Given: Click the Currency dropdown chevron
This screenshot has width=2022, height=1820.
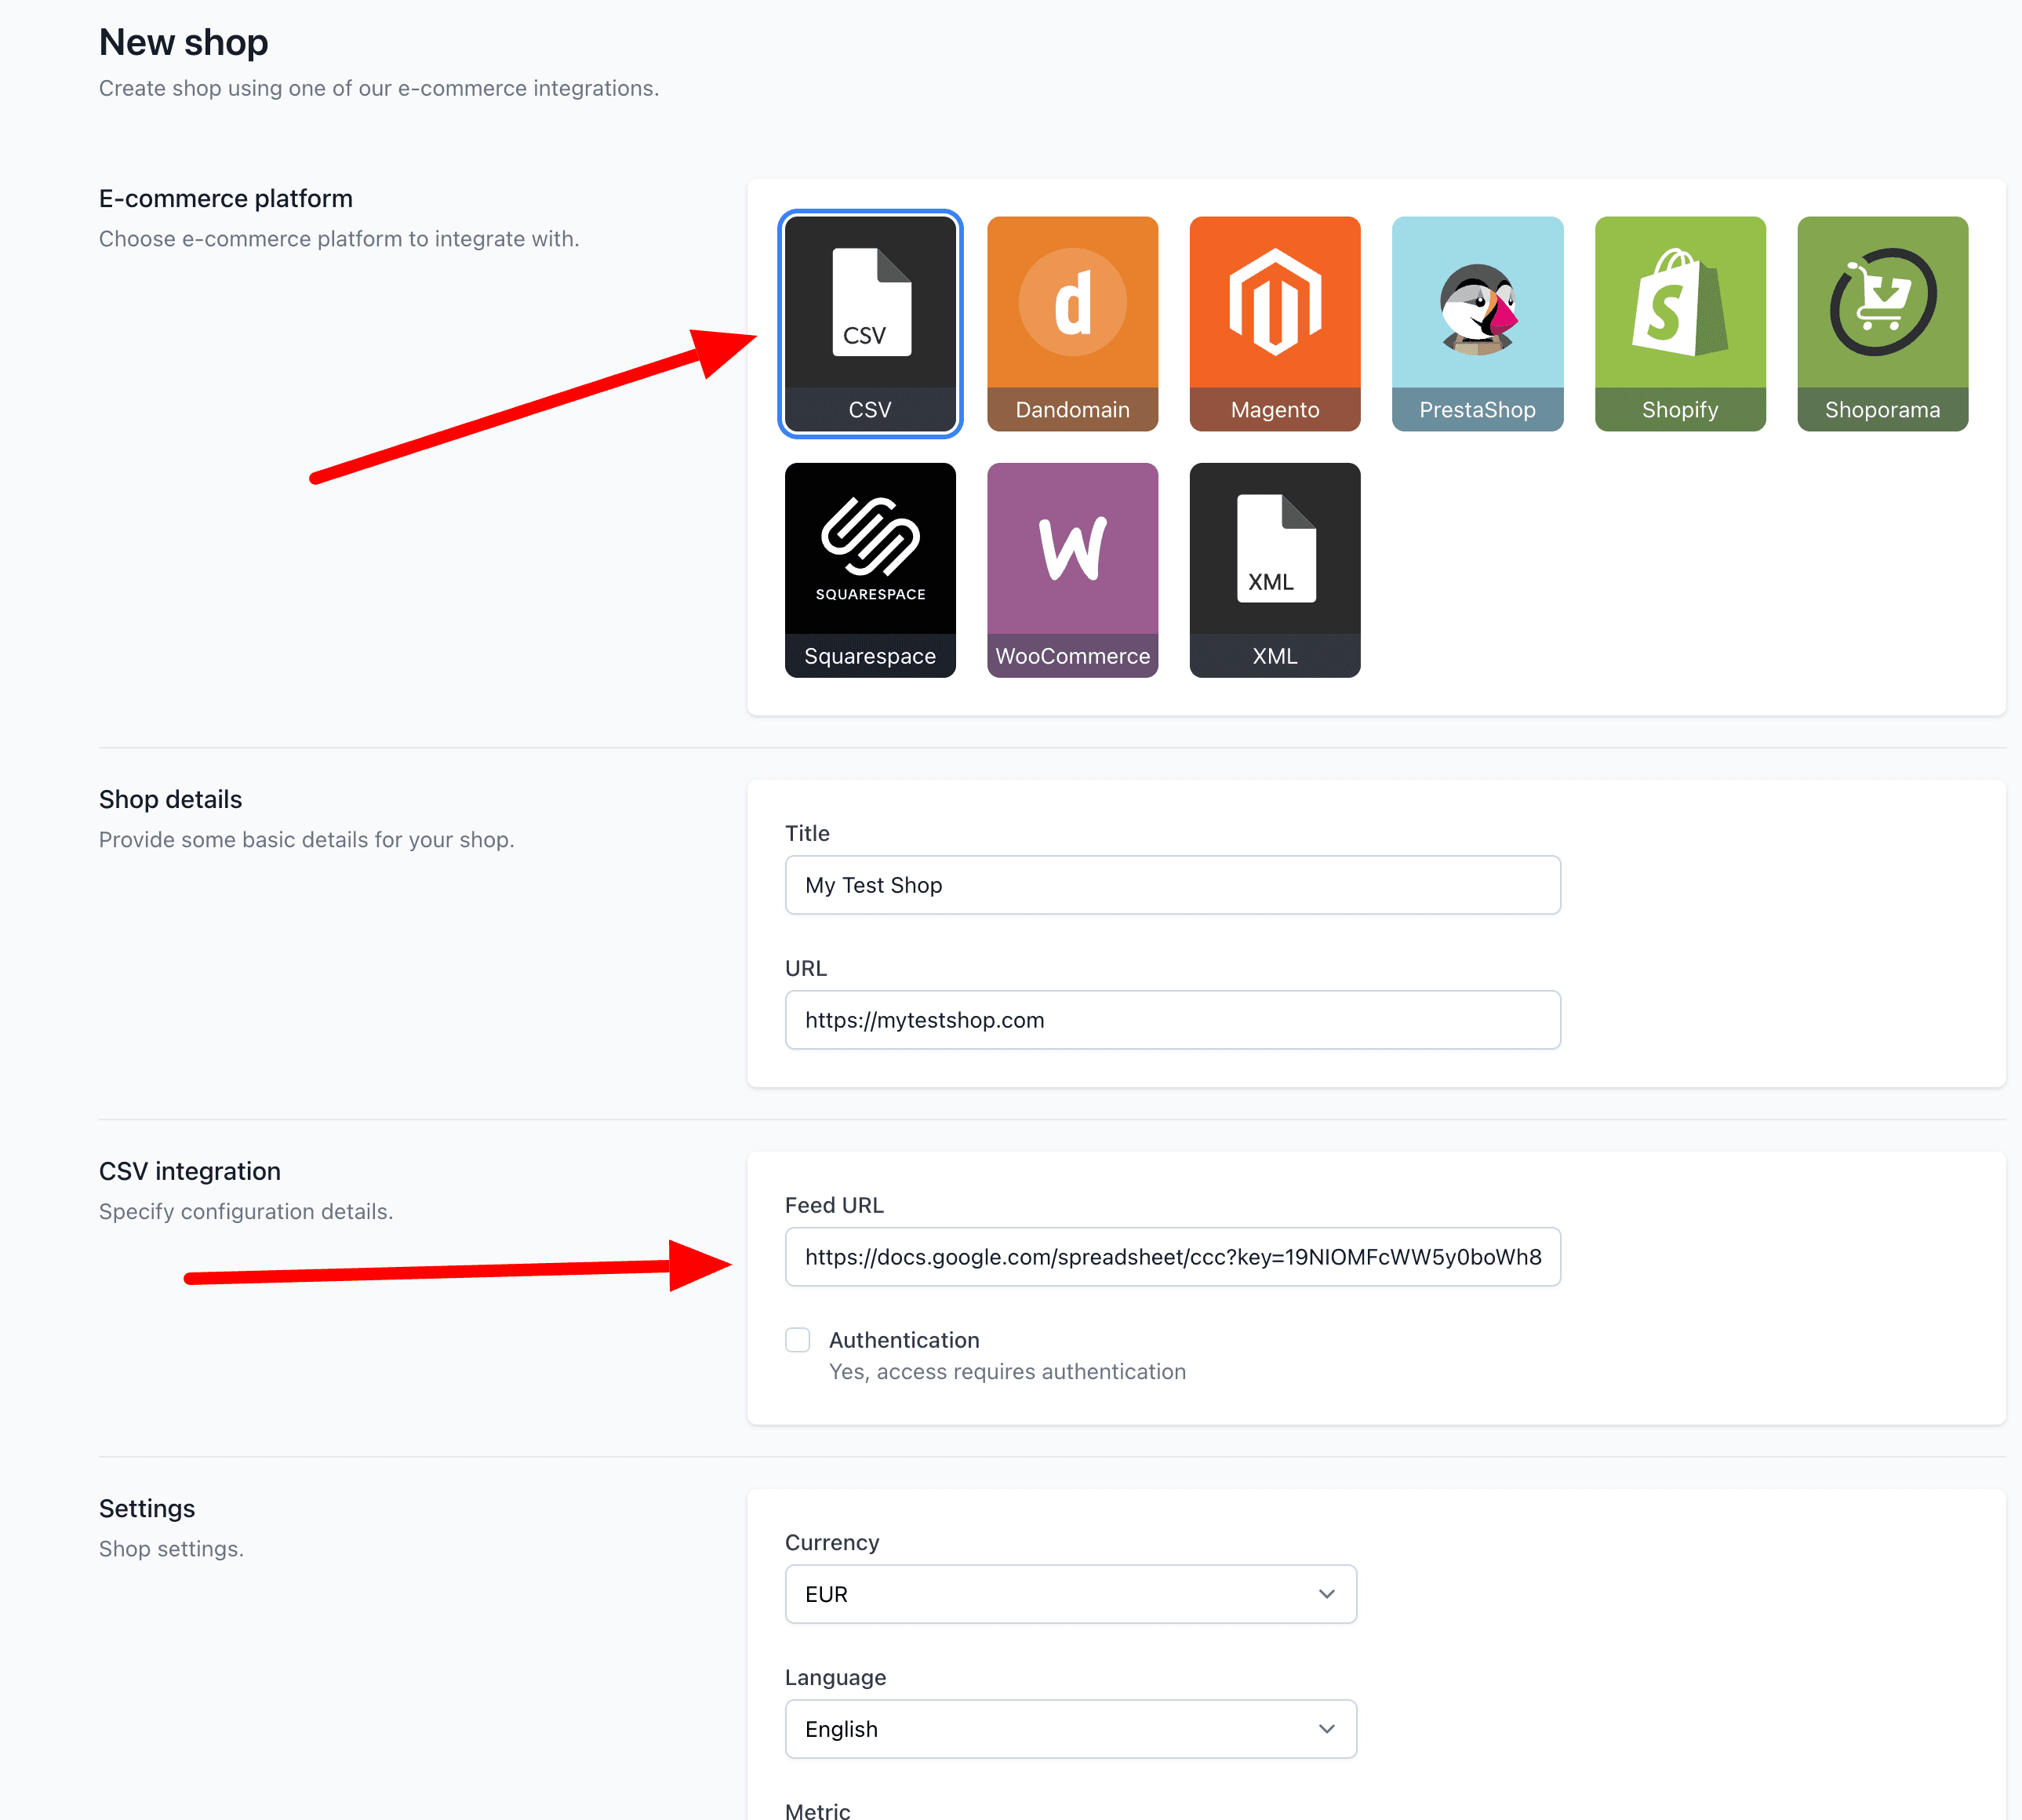Looking at the screenshot, I should 1327,1594.
